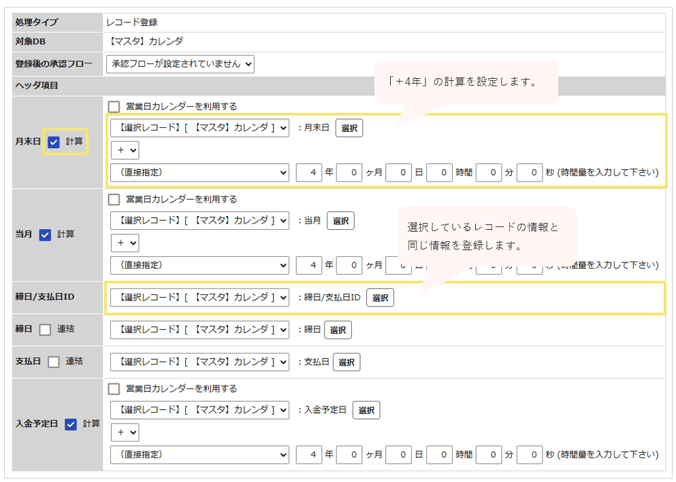
Task: Click 選択 button next to 月末日
Action: (349, 128)
